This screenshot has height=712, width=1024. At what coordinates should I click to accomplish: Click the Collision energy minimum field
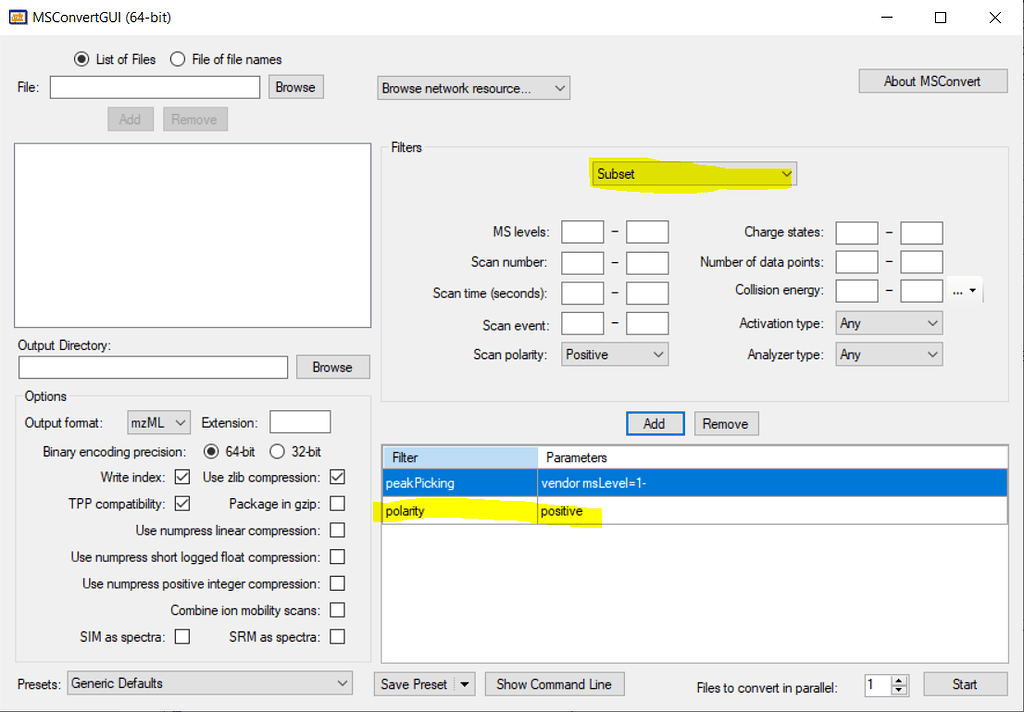coord(857,291)
